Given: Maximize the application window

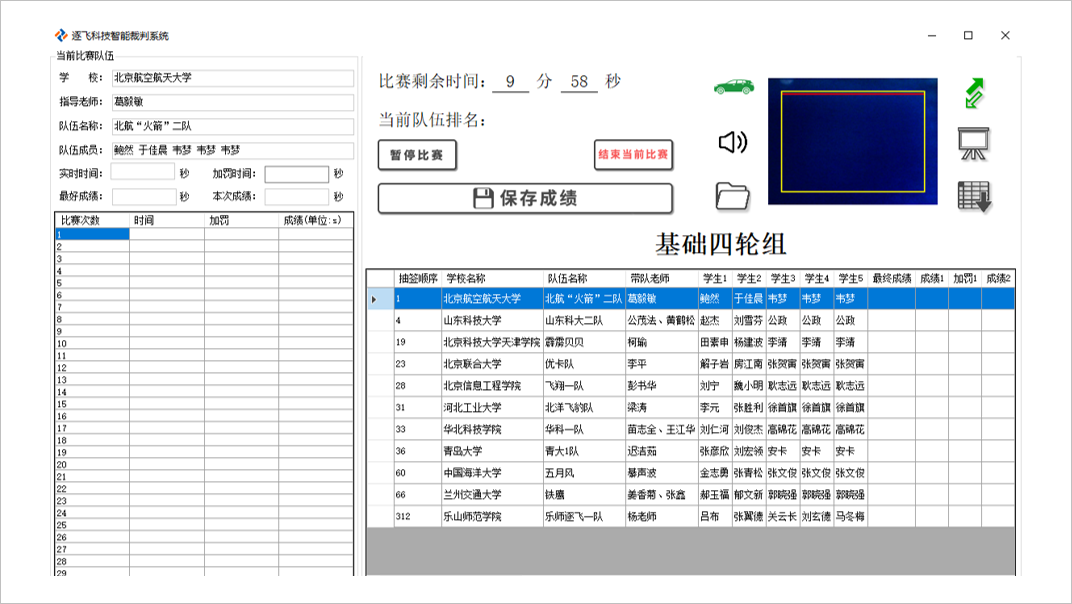Looking at the screenshot, I should coord(968,36).
